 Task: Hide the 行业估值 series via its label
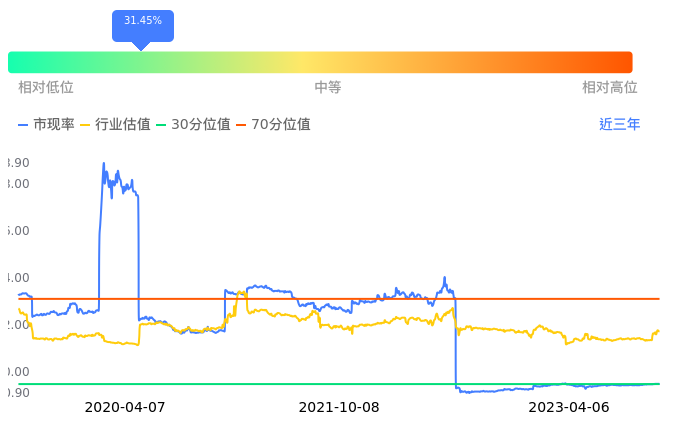pos(122,125)
